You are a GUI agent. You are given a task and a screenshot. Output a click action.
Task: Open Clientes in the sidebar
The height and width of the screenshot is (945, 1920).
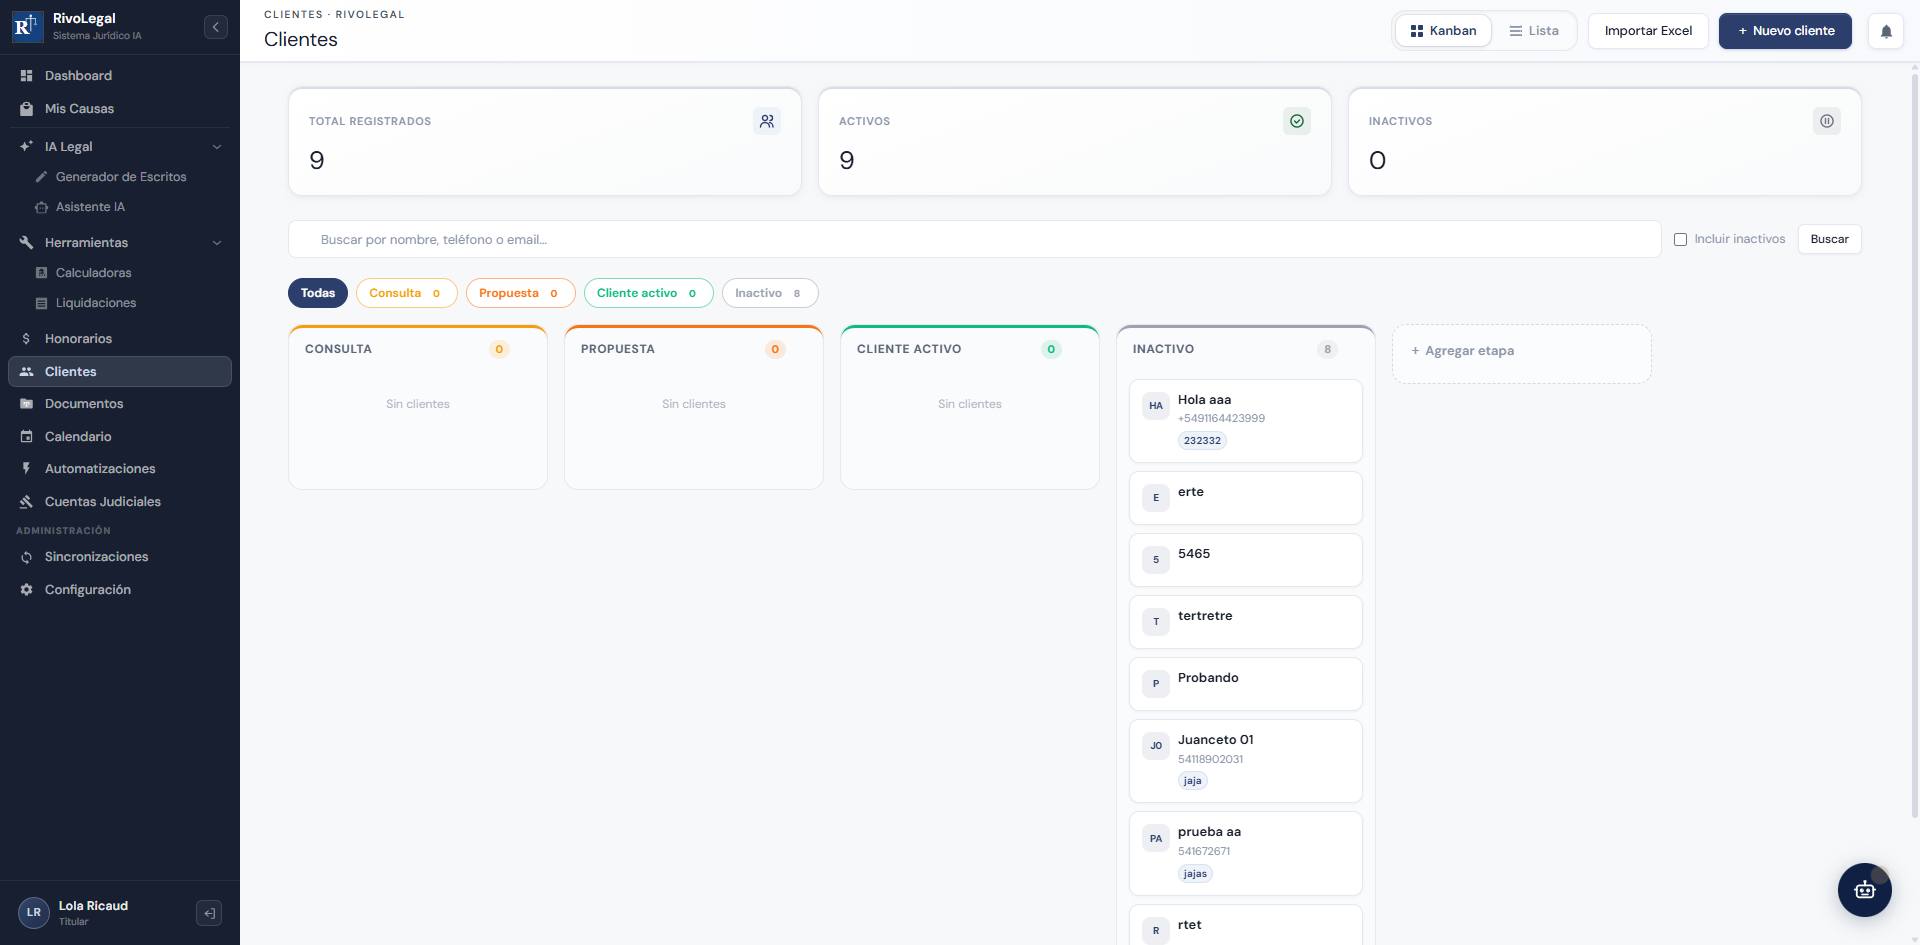pyautogui.click(x=120, y=372)
